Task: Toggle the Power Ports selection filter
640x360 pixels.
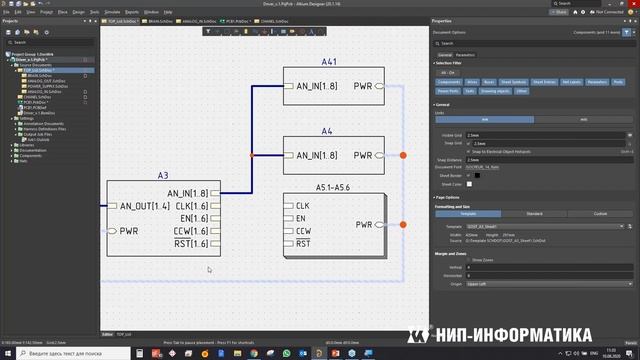Action: click(448, 91)
